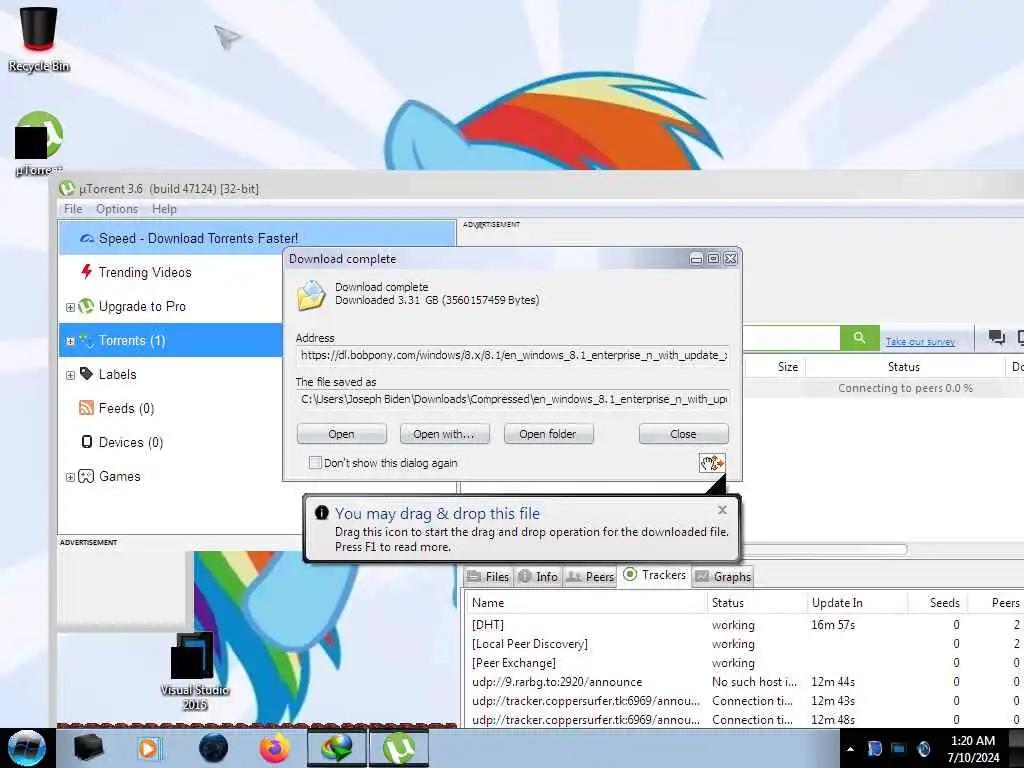Open Firefox from the taskbar
The height and width of the screenshot is (768, 1024).
click(275, 748)
